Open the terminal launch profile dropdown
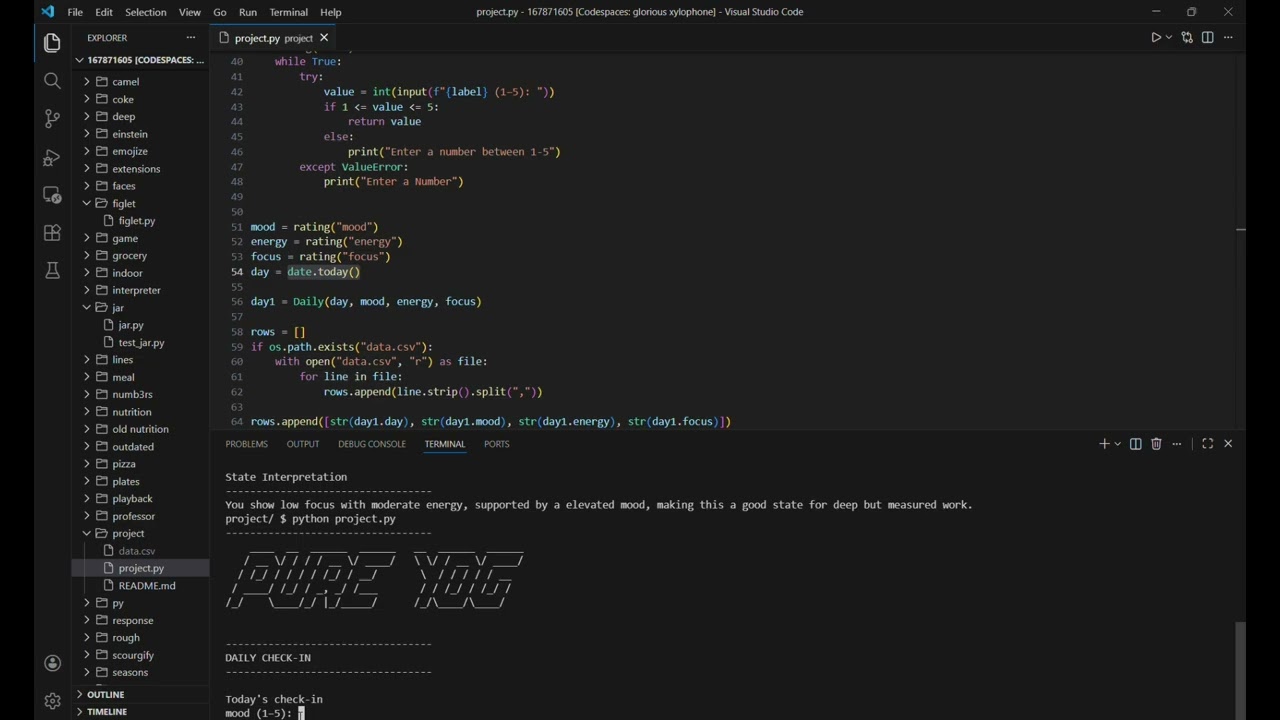1280x720 pixels. click(x=1117, y=444)
